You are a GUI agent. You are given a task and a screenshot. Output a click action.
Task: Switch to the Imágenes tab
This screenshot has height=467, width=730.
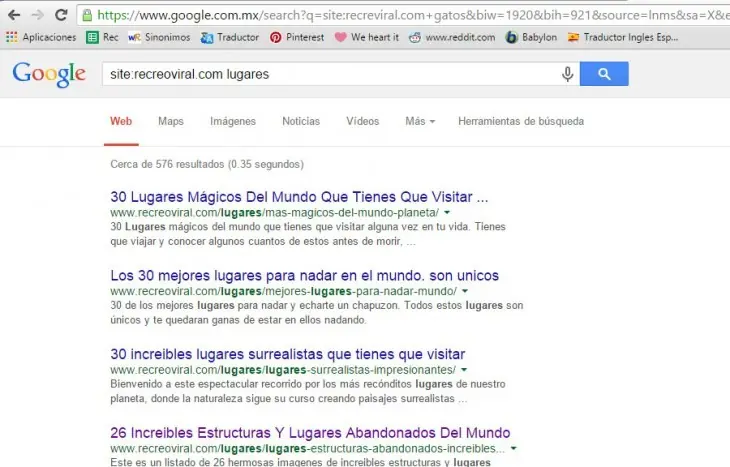pyautogui.click(x=233, y=122)
